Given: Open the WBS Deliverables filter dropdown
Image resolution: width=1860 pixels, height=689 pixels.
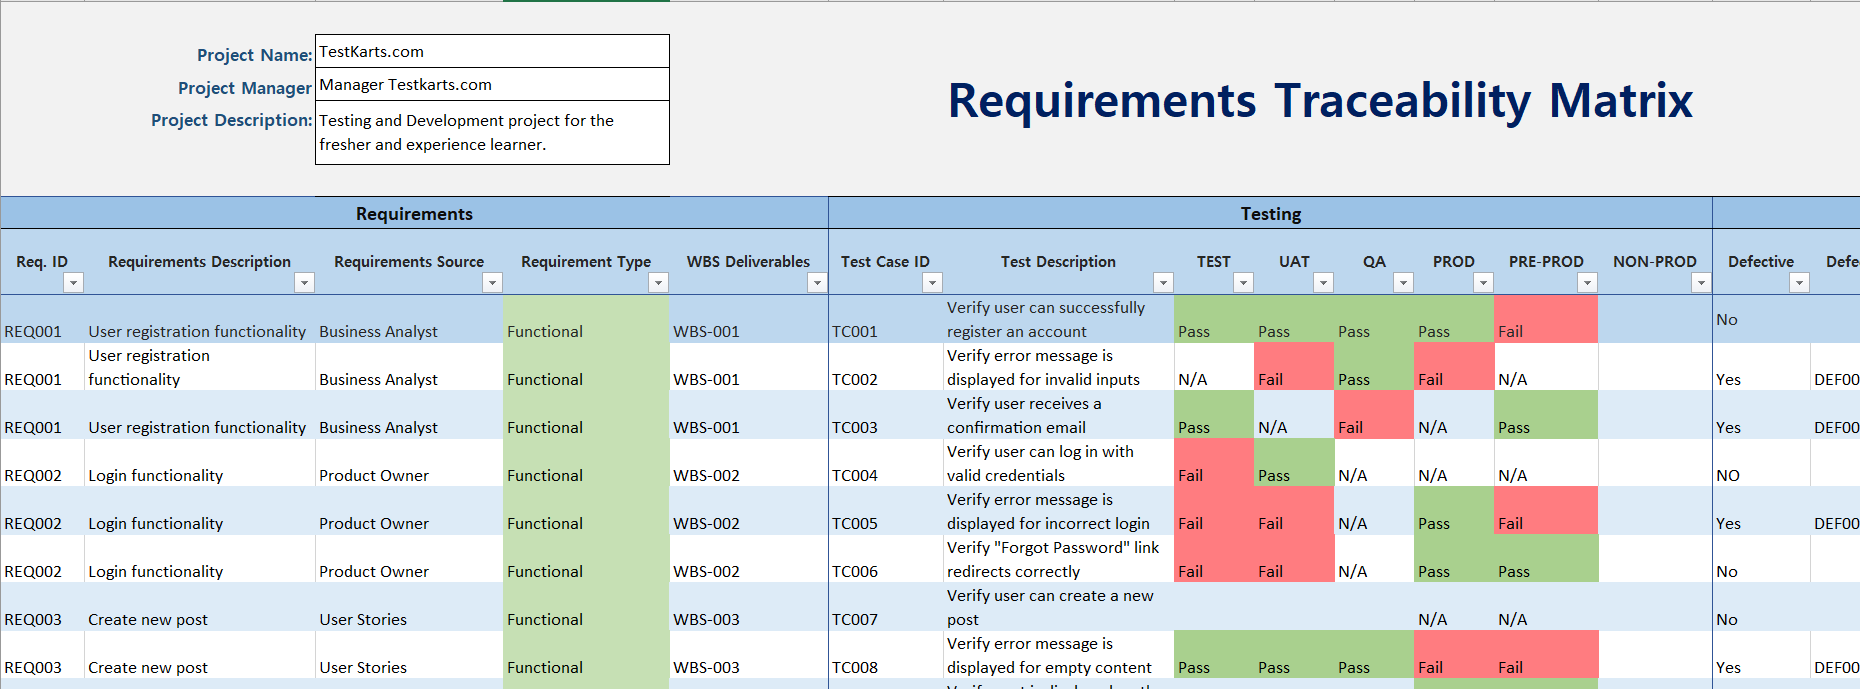Looking at the screenshot, I should 817,283.
